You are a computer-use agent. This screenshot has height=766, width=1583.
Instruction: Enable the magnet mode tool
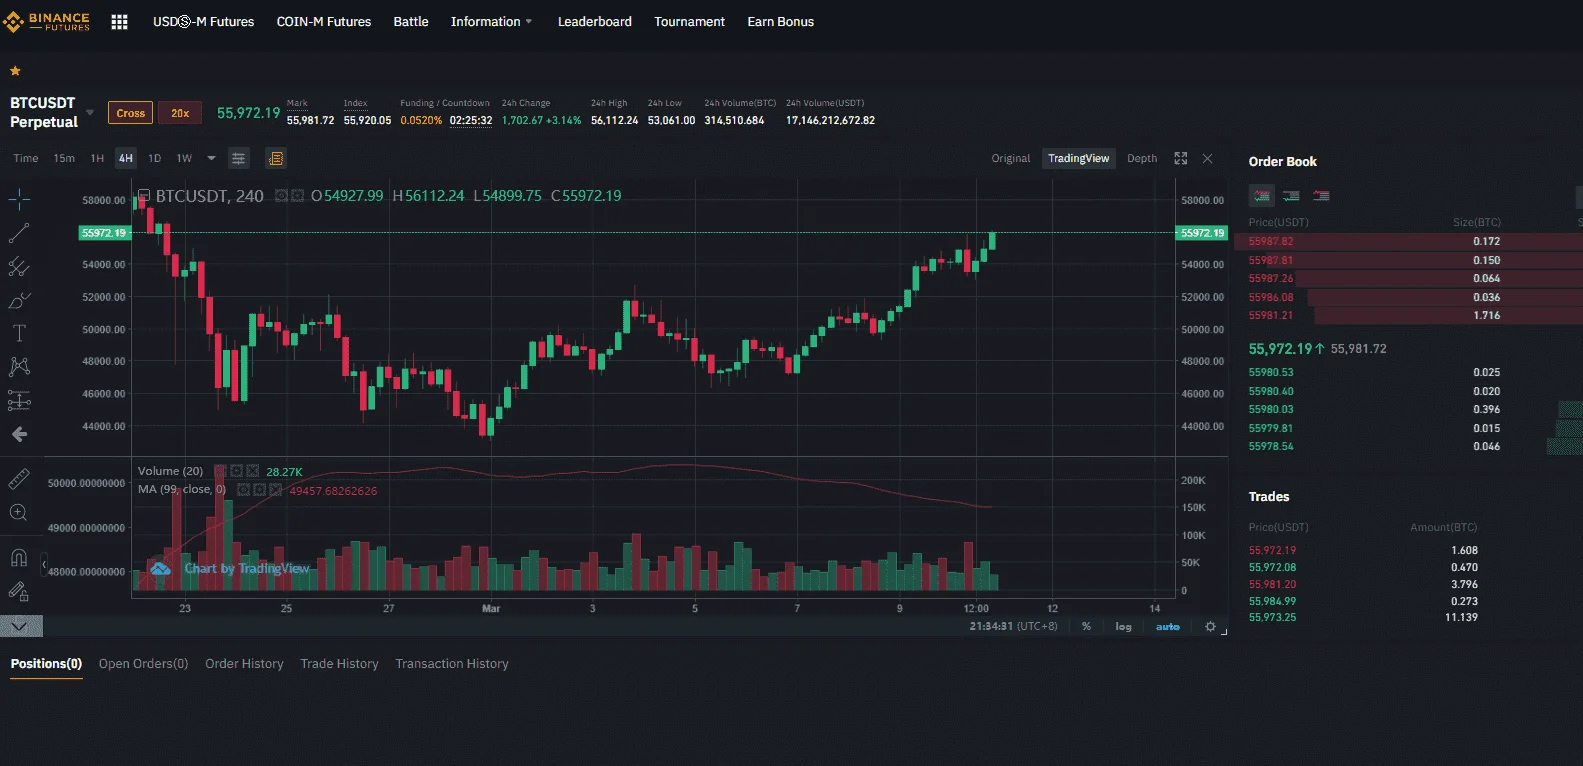19,557
